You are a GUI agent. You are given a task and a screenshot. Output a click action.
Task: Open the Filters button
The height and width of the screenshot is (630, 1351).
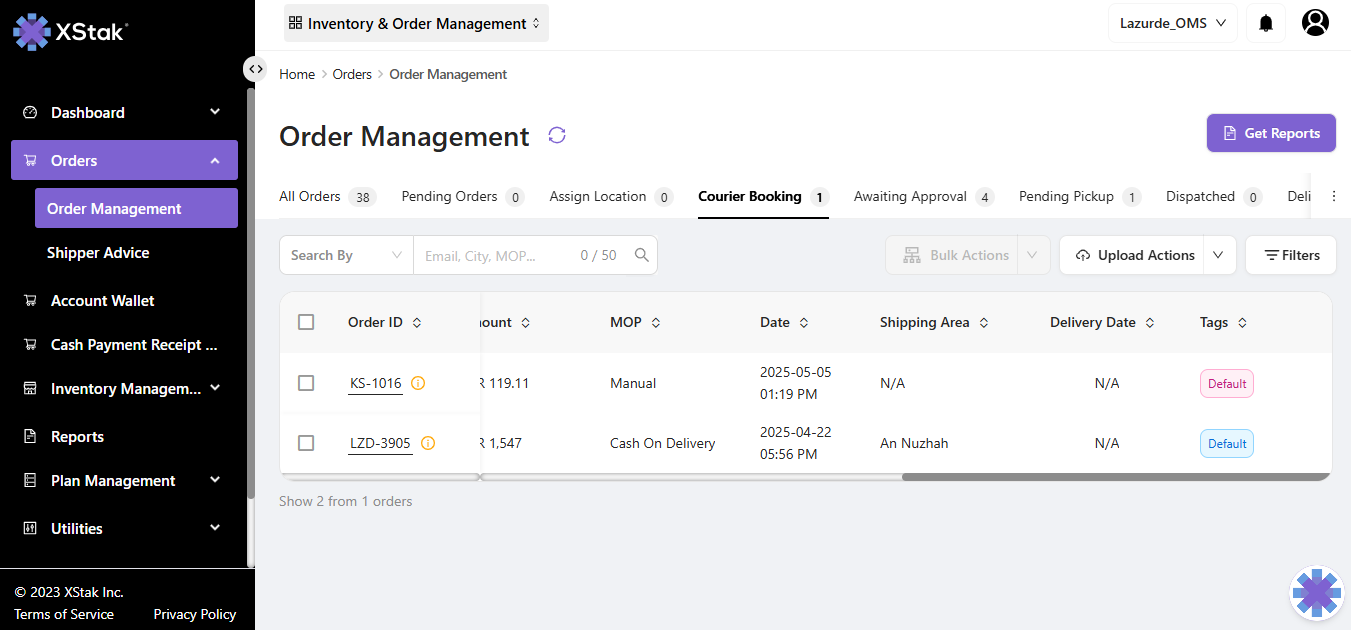[x=1291, y=255]
